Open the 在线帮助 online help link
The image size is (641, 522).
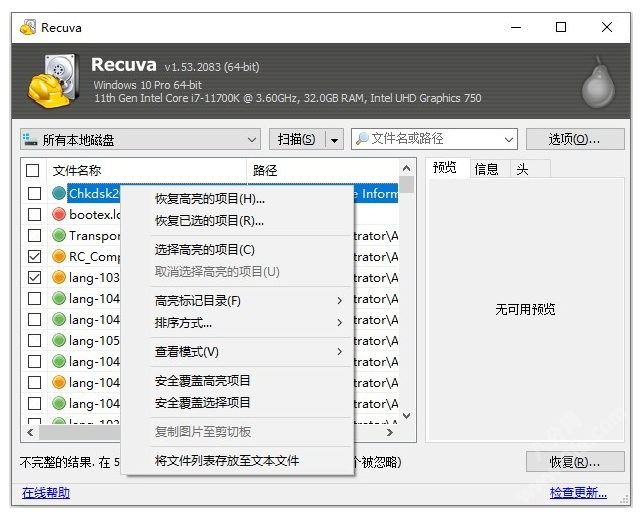46,493
